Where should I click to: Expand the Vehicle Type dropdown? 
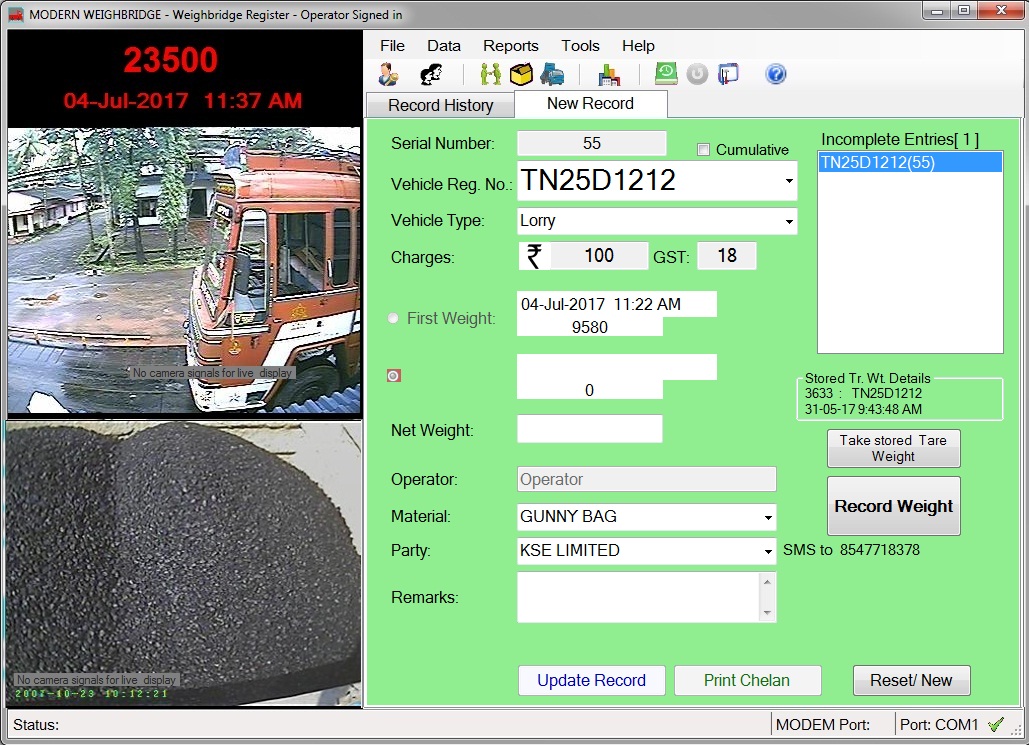click(789, 221)
